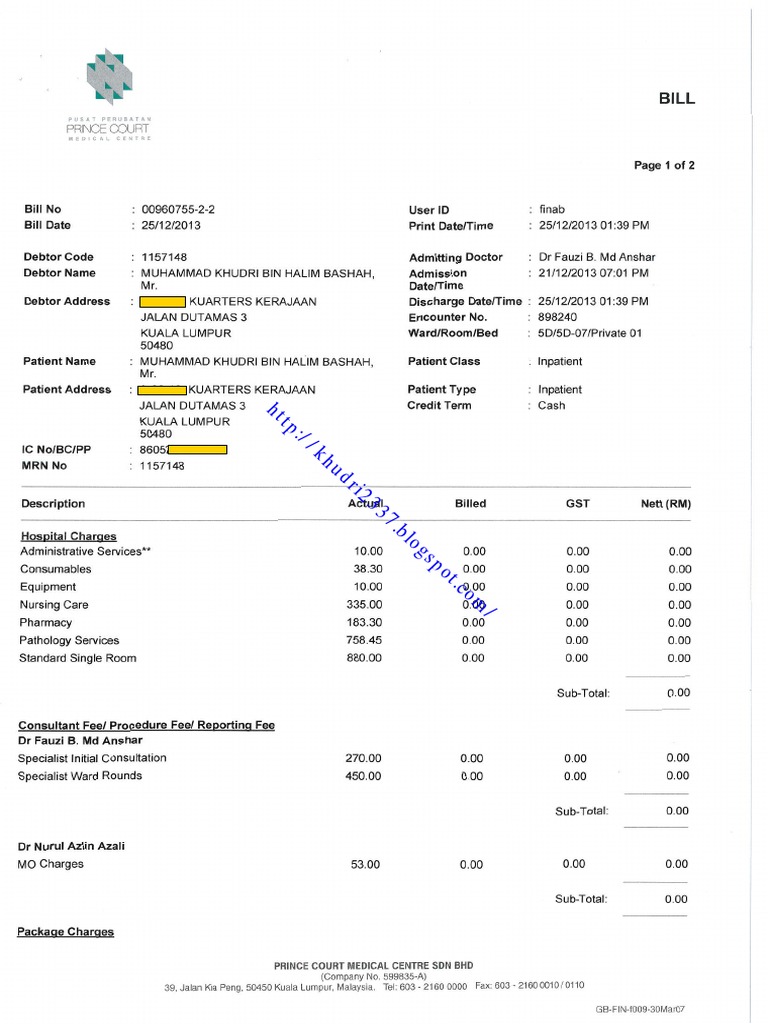The height and width of the screenshot is (1024, 768).
Task: Select Print Date/Time 25/12/2013 01:39 PM
Action: (x=594, y=225)
